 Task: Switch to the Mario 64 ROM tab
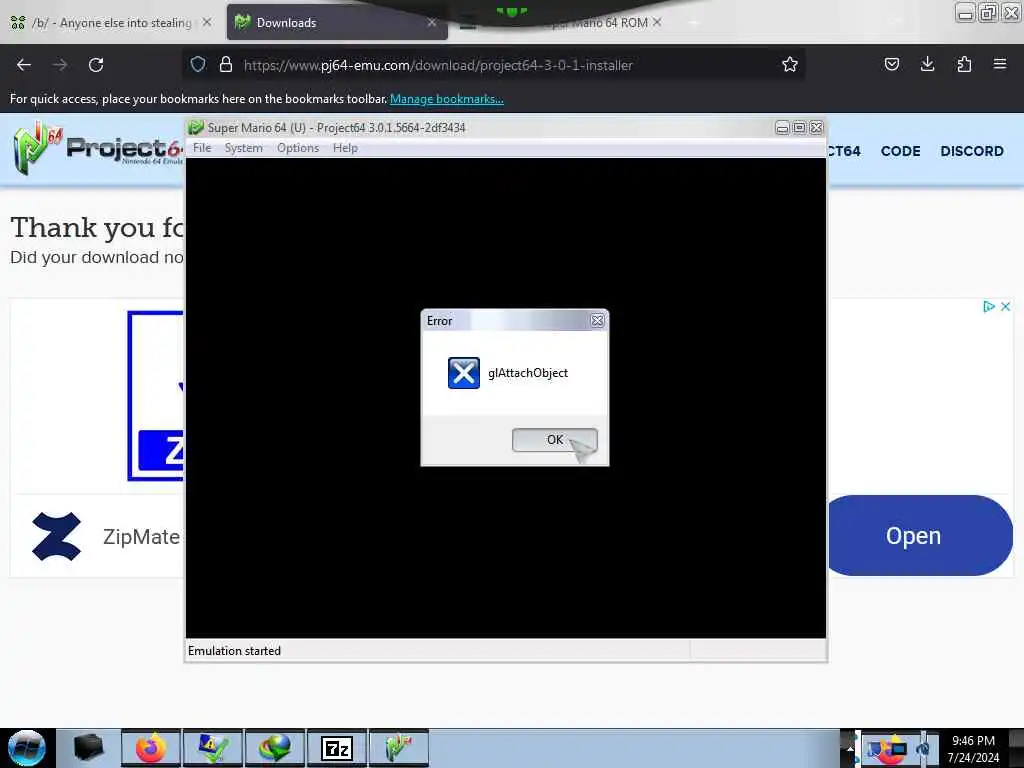coord(562,23)
